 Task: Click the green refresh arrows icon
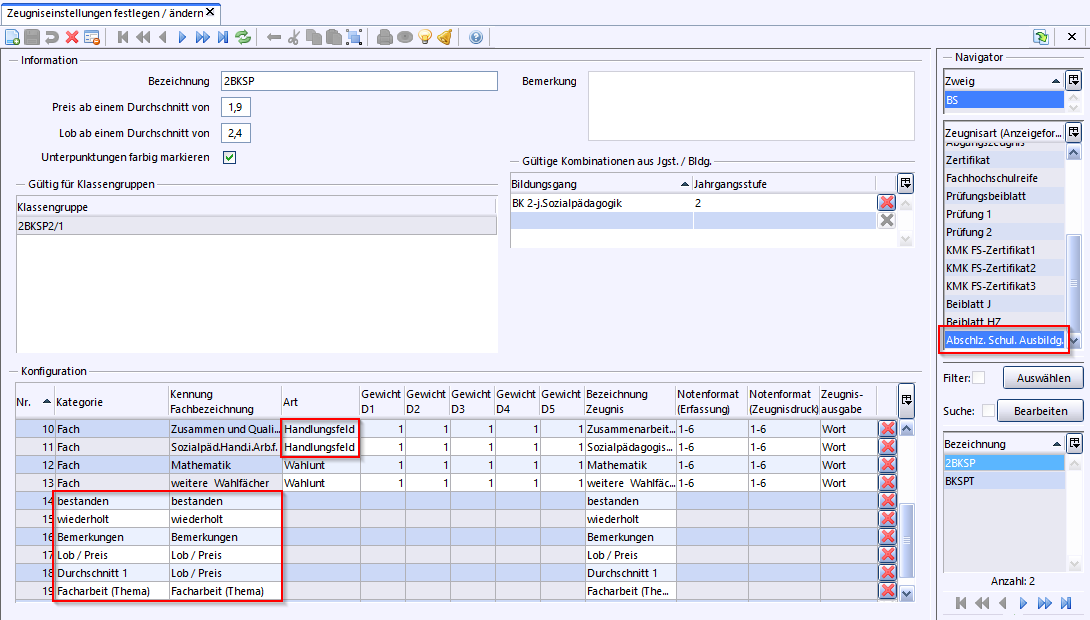pos(242,37)
